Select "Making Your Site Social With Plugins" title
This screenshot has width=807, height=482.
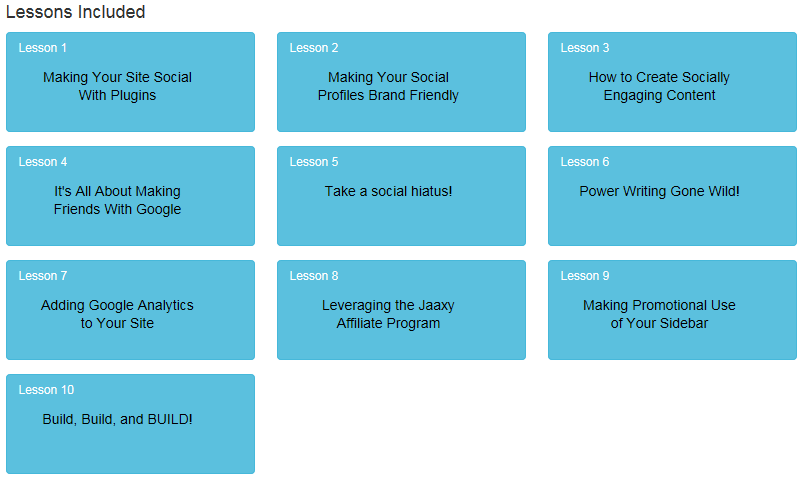pyautogui.click(x=117, y=86)
